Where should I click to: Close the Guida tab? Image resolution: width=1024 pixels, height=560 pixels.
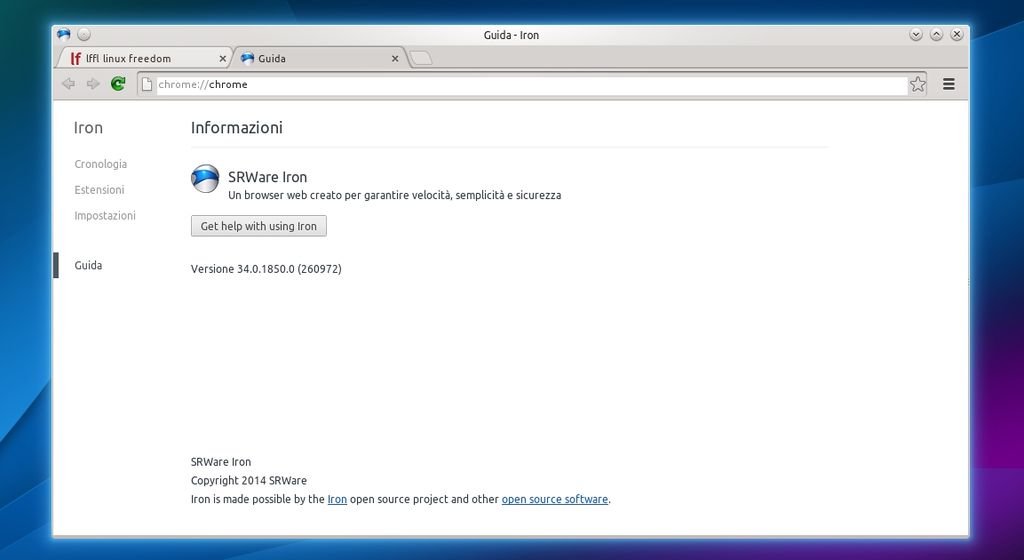point(395,58)
